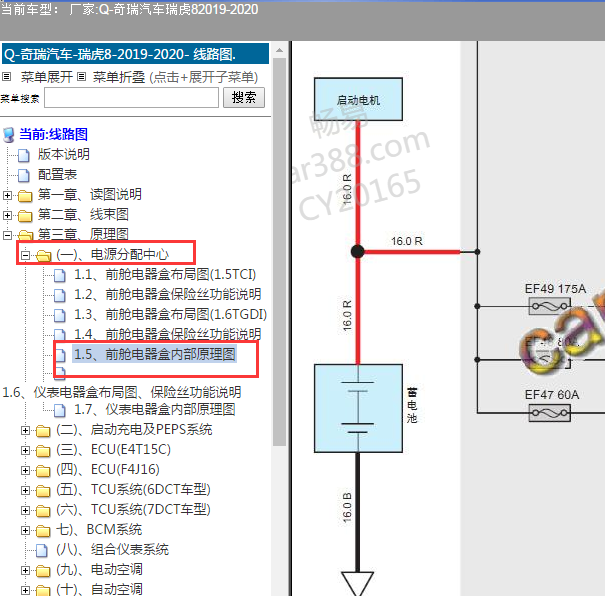The height and width of the screenshot is (596, 605).
Task: Select 第一章、读图说明 tree label
Action: (x=90, y=194)
